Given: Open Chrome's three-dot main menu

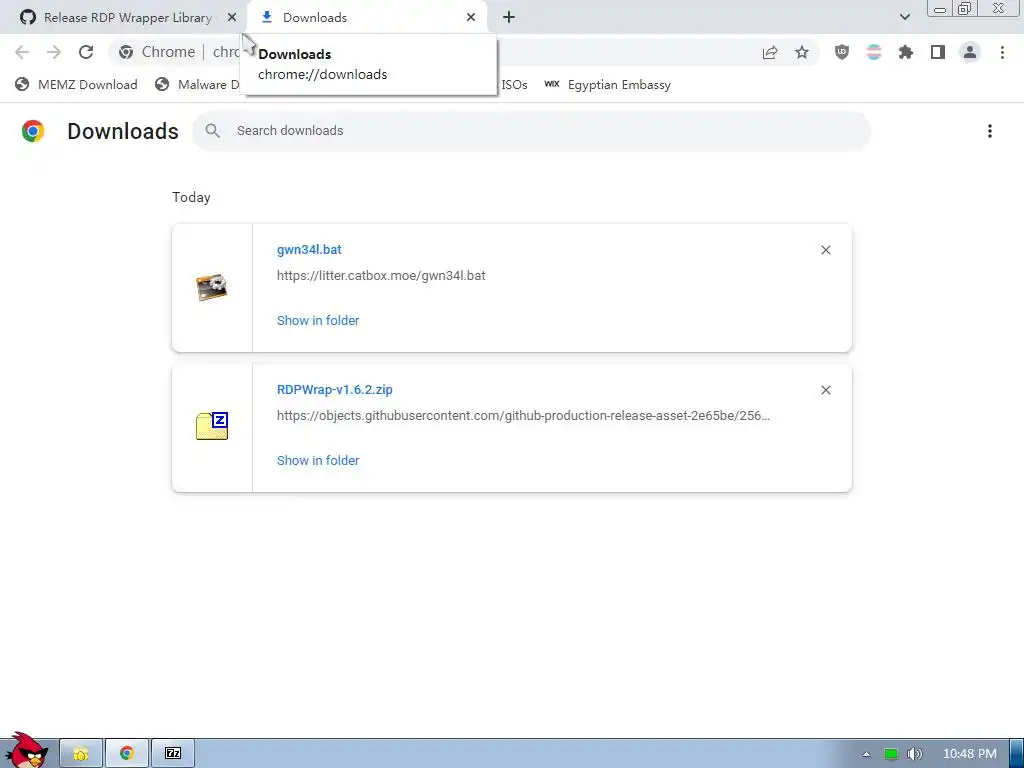Looking at the screenshot, I should 1002,52.
